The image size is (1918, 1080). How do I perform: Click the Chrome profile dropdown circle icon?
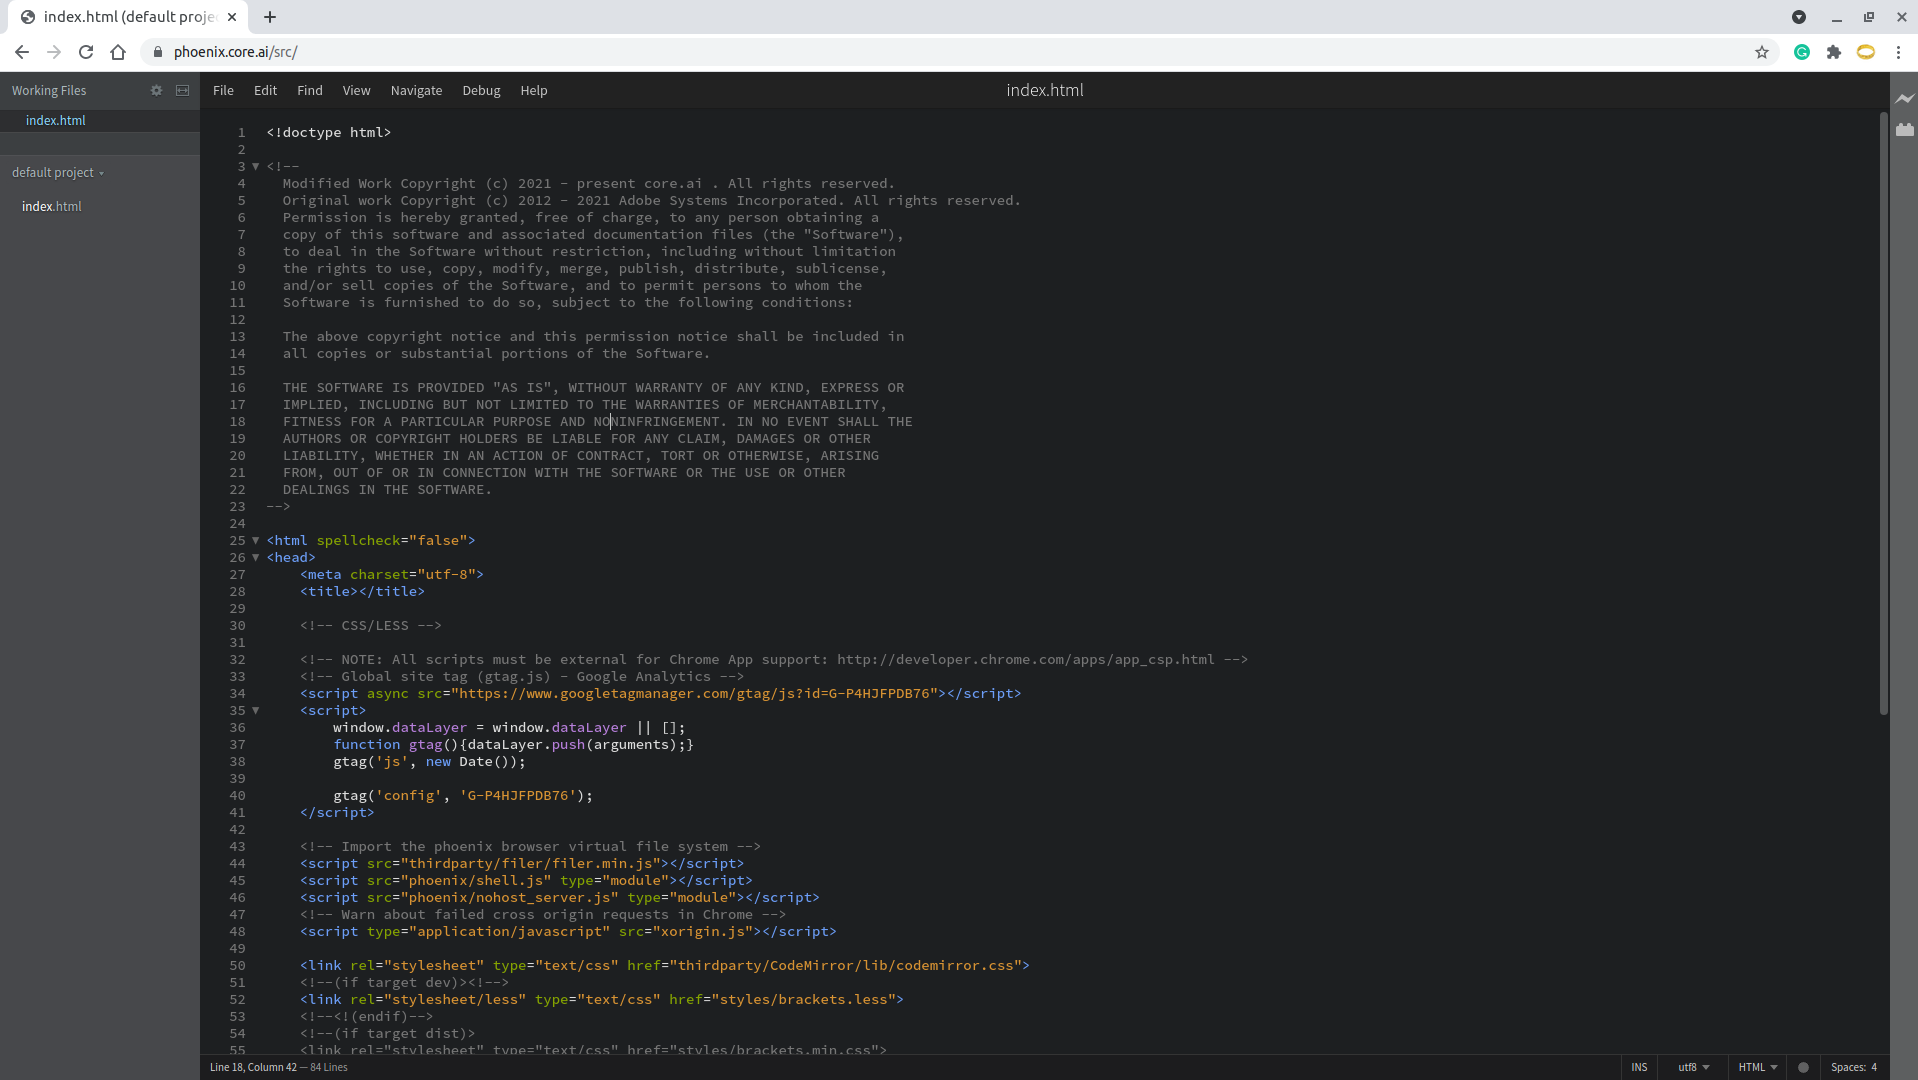[1798, 17]
